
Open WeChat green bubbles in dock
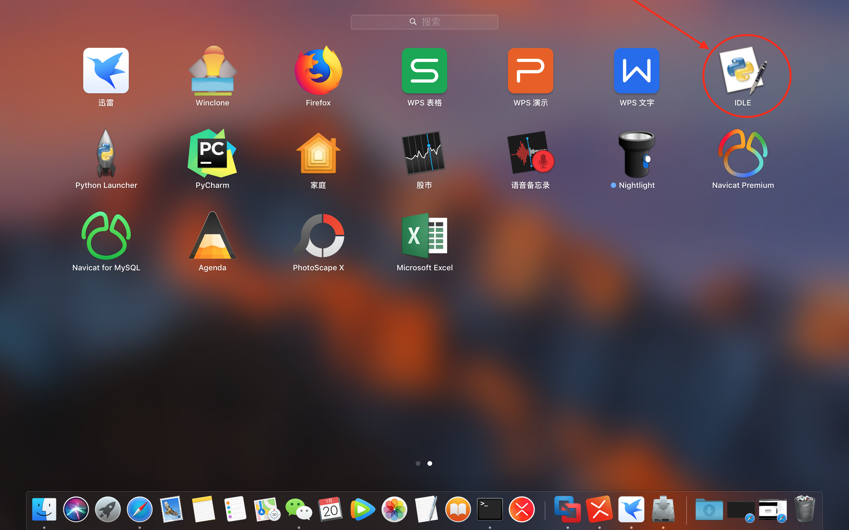click(299, 509)
